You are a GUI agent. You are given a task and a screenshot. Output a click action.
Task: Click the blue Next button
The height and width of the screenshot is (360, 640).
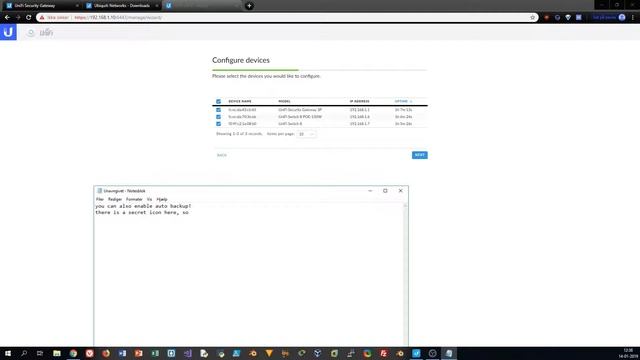[420, 155]
